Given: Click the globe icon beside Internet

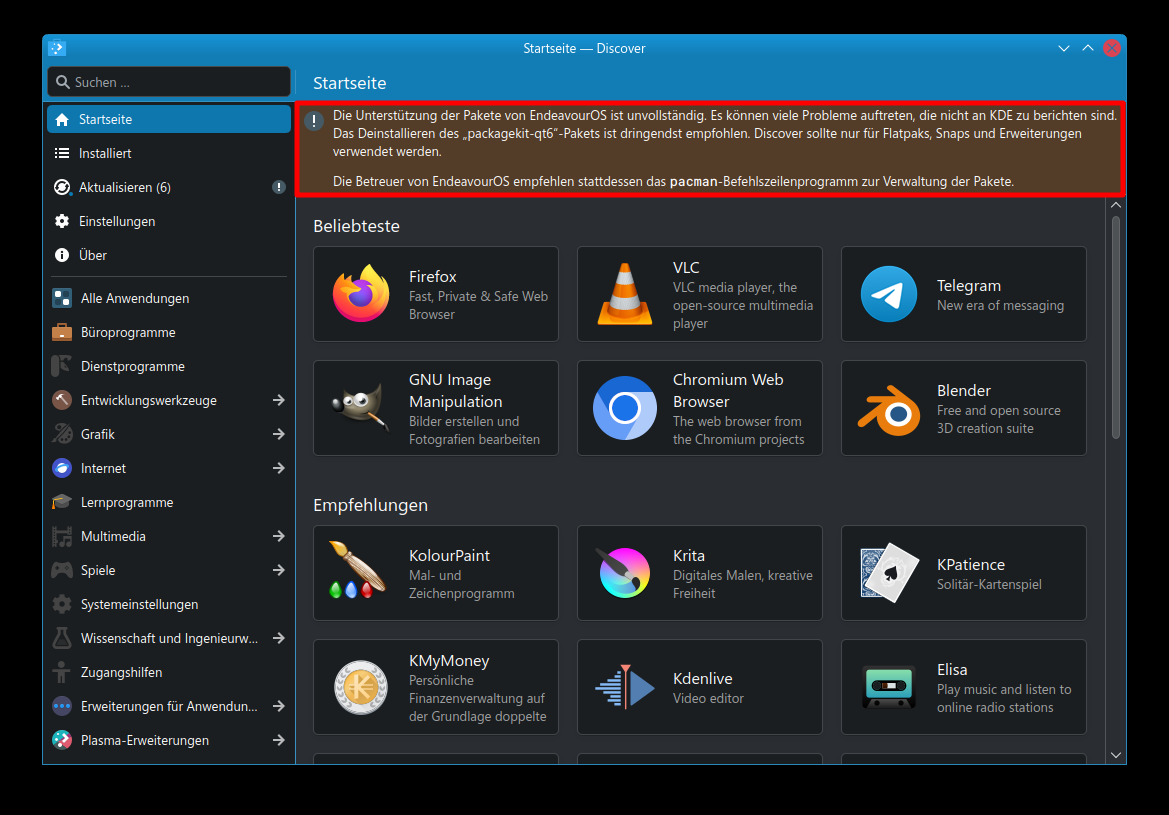Looking at the screenshot, I should pyautogui.click(x=62, y=468).
